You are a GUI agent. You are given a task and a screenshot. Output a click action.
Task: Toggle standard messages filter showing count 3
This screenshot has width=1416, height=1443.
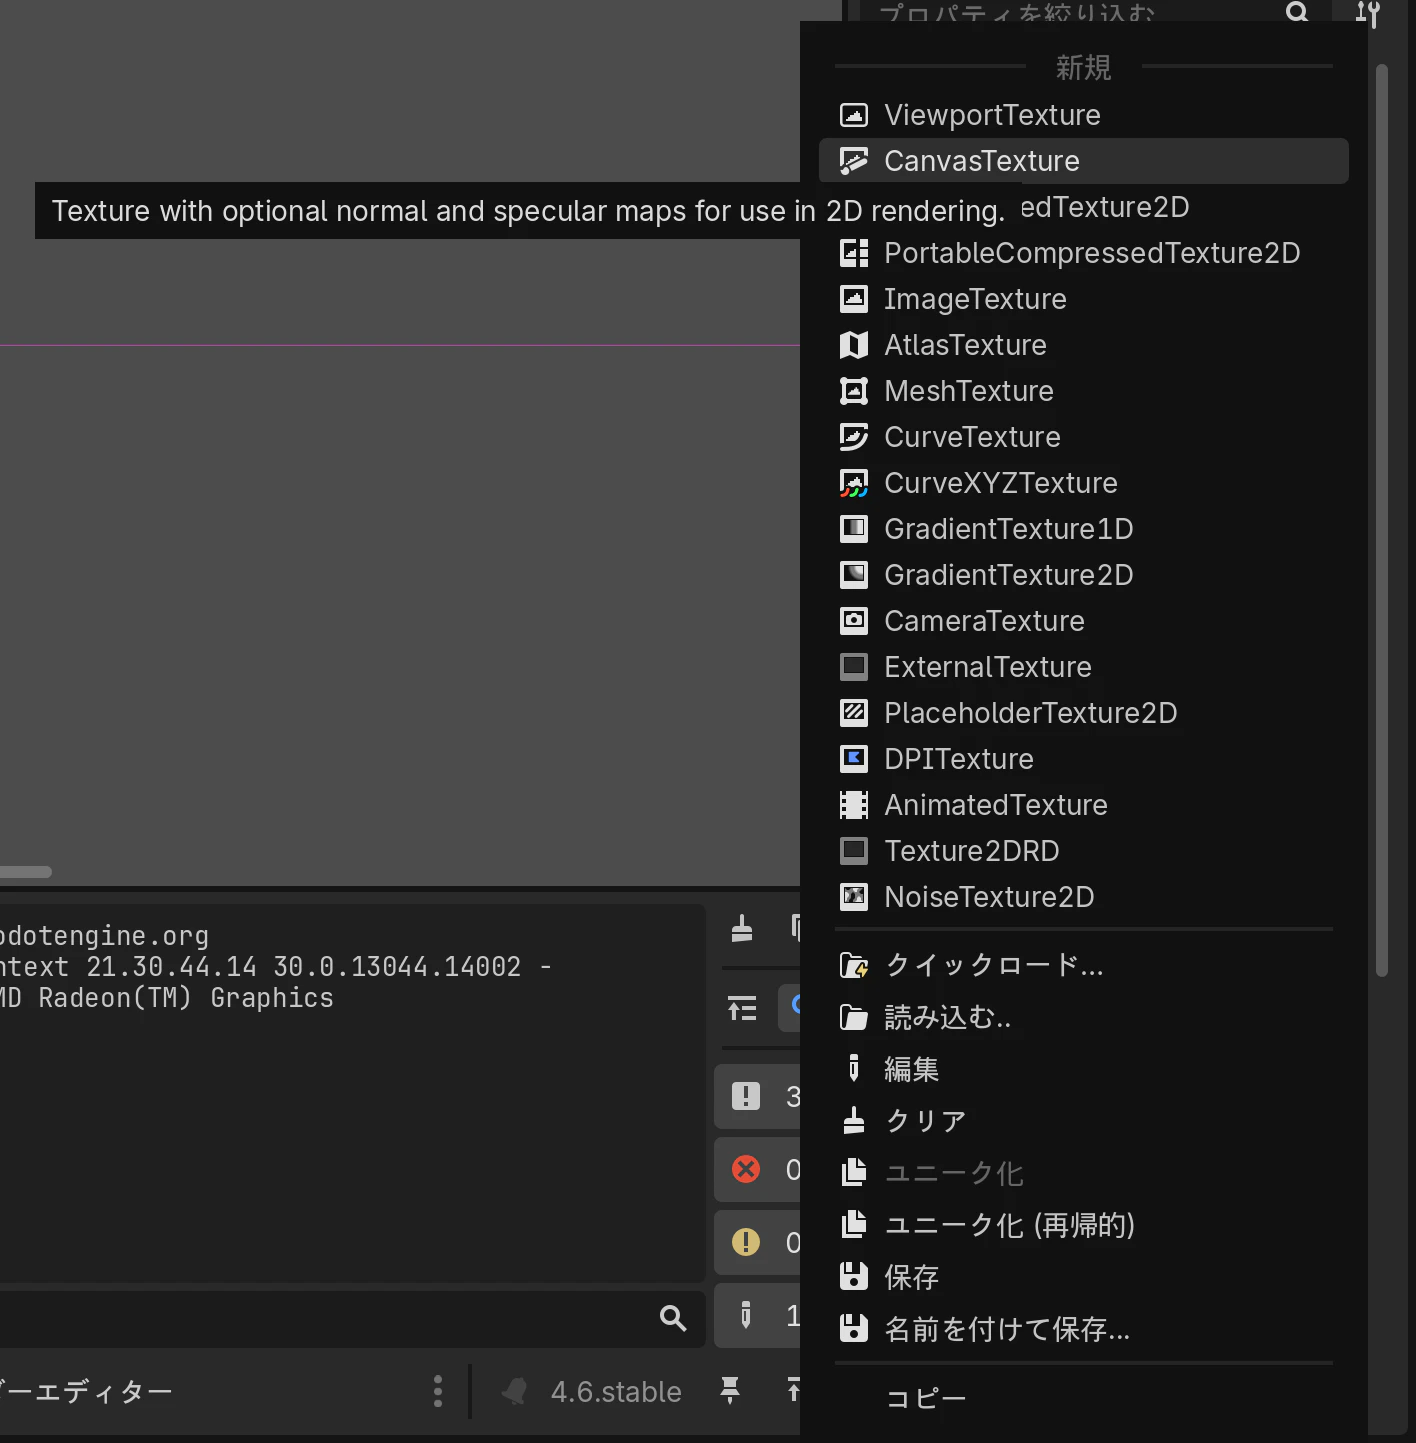click(x=758, y=1096)
